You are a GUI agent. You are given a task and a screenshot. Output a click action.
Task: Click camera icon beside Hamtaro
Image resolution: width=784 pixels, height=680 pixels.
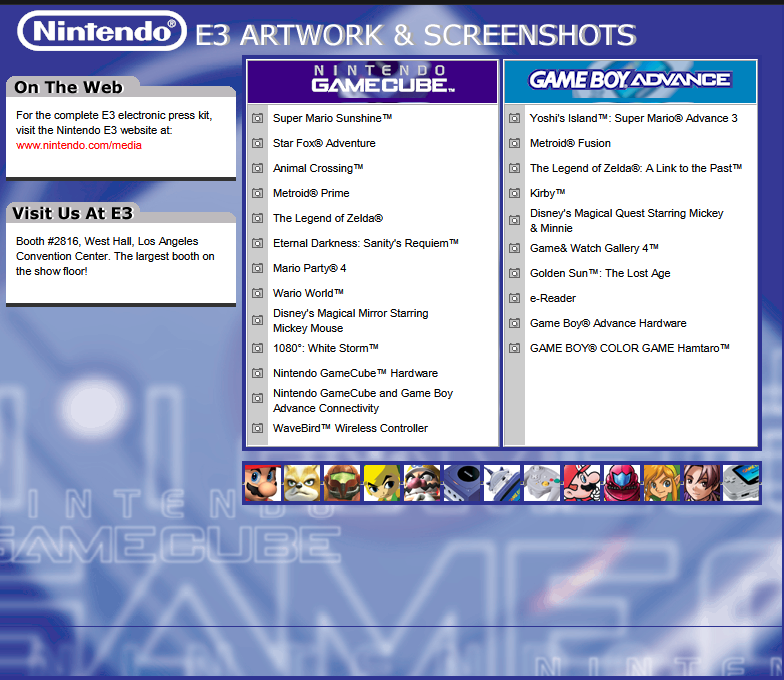click(514, 348)
